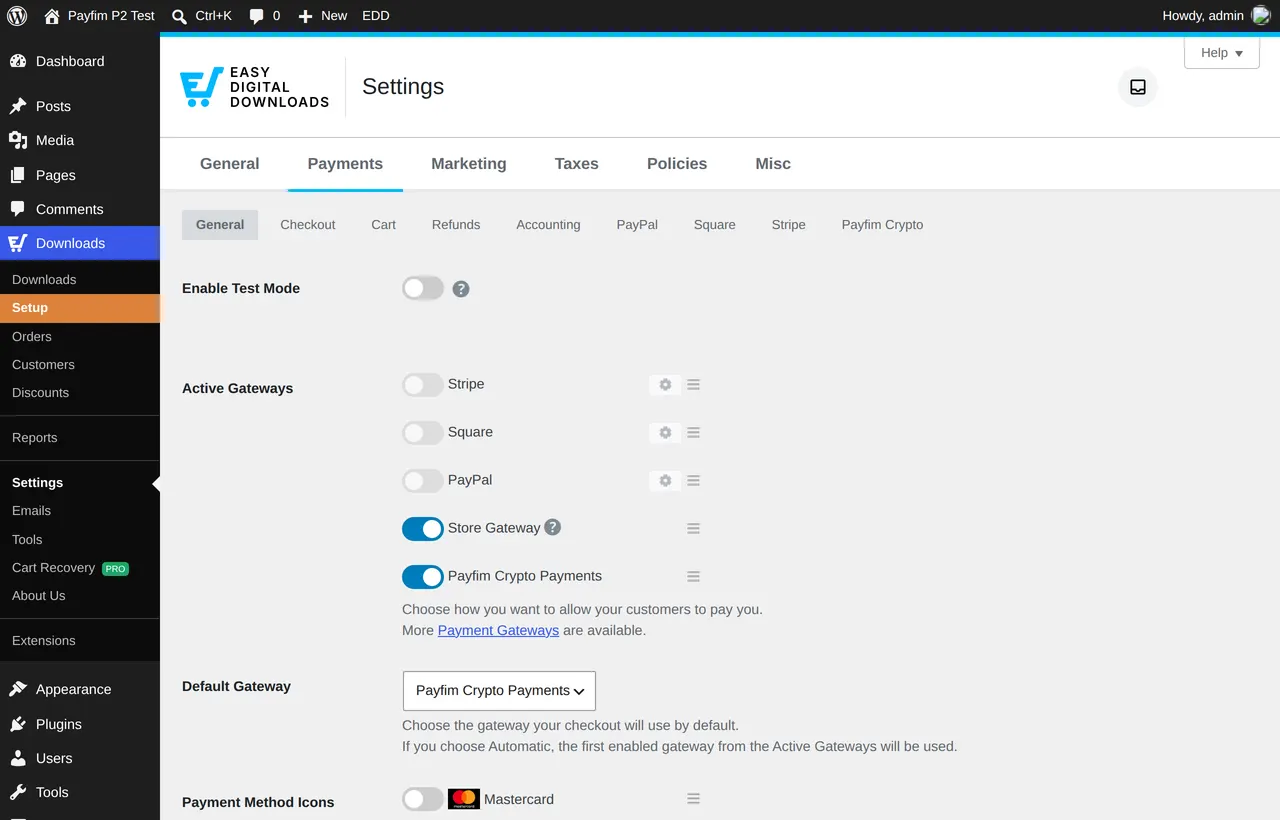Open Square gateway settings gear
Screen dimensions: 1280x820
665,433
